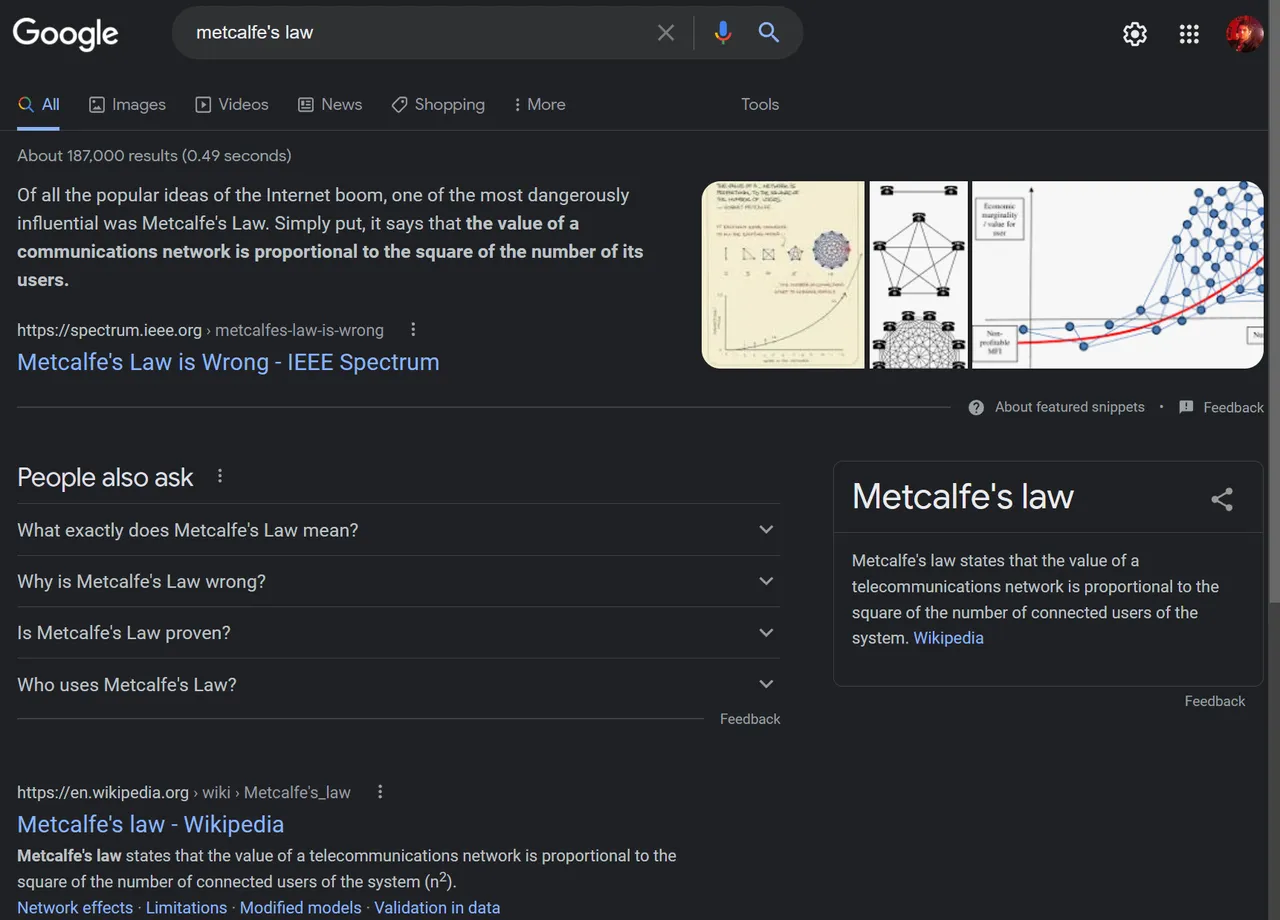Open the handwritten graph thumbnail image
1280x920 pixels.
click(x=783, y=275)
